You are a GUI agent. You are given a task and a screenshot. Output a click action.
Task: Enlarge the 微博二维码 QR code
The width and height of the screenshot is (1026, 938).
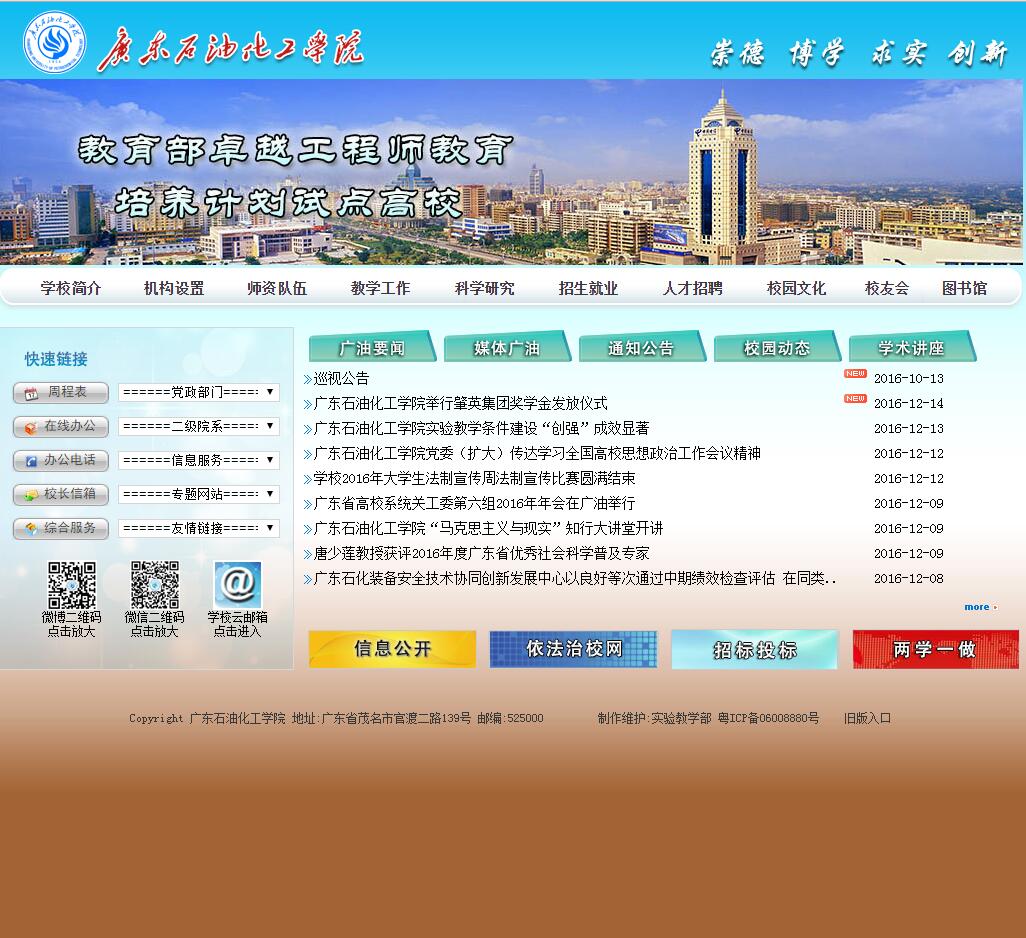[x=72, y=585]
